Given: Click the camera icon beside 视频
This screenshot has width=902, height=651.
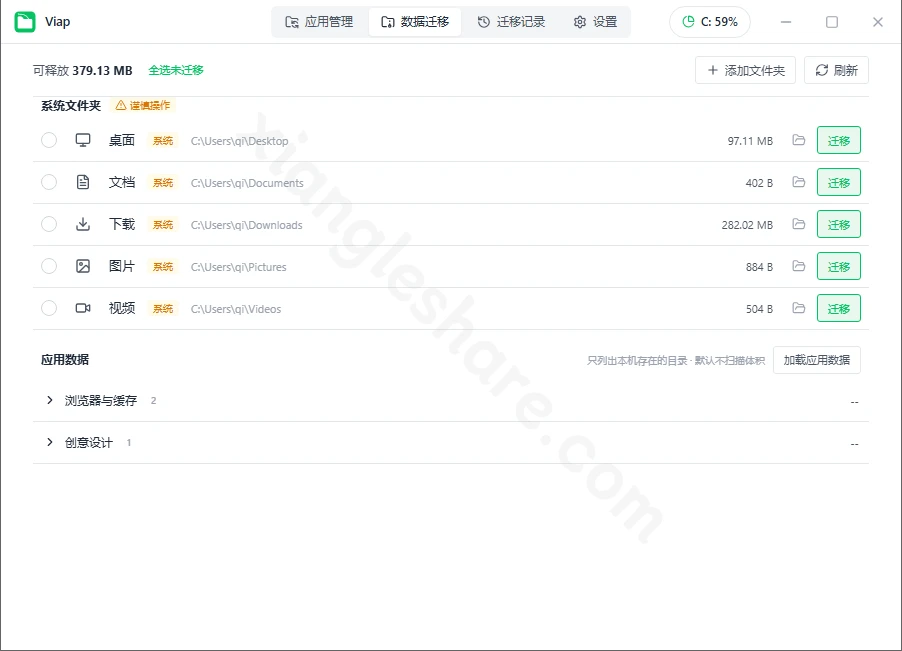Looking at the screenshot, I should pyautogui.click(x=83, y=308).
